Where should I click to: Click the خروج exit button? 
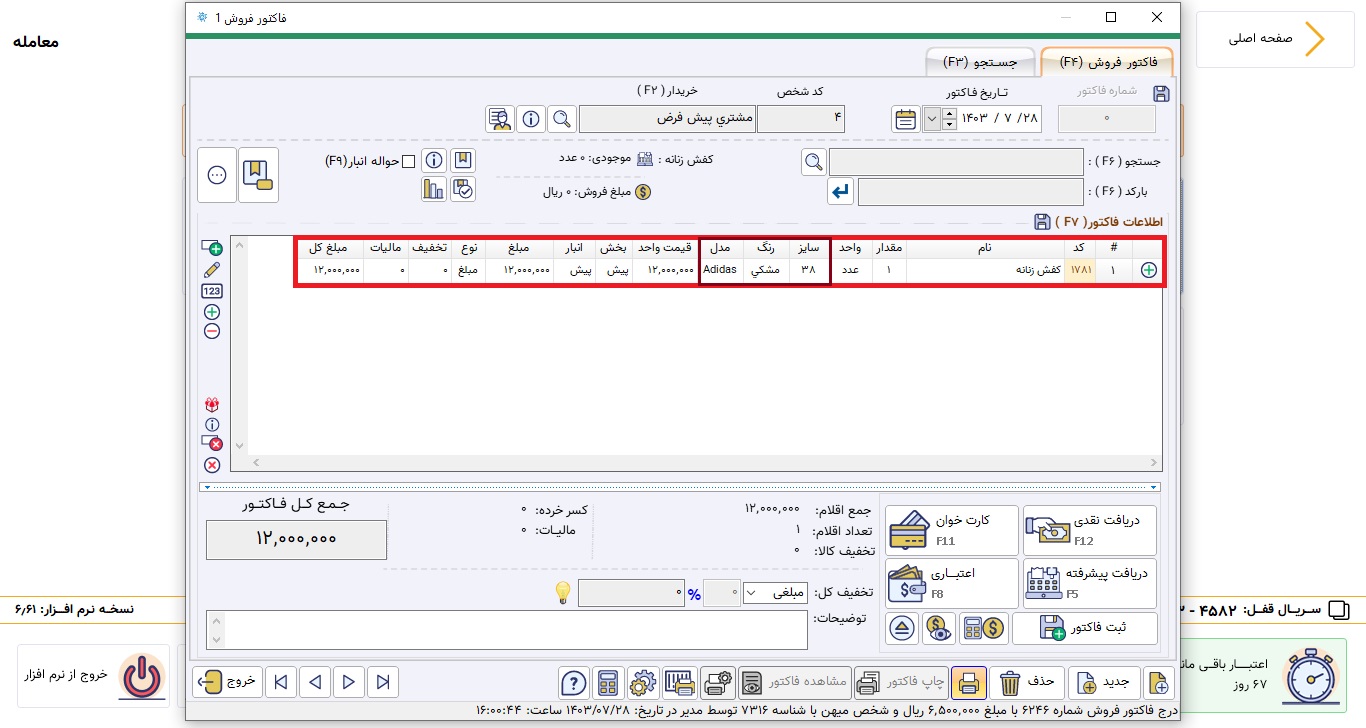tap(229, 683)
